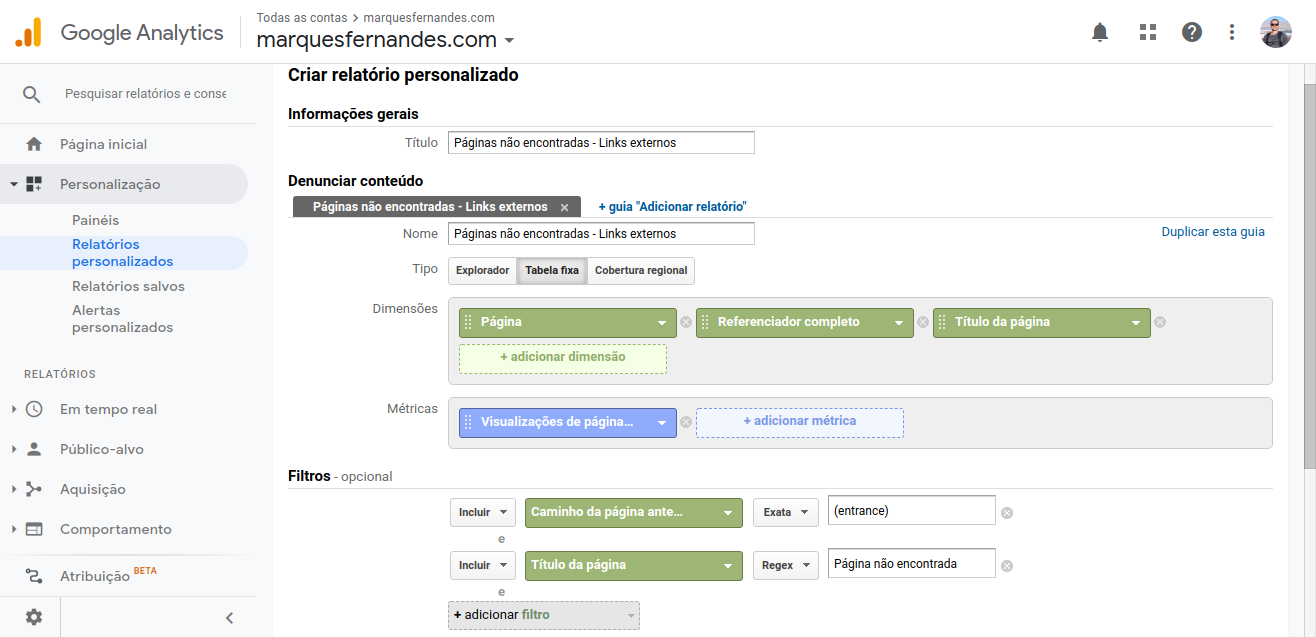This screenshot has height=637, width=1316.
Task: Open the notifications bell
Action: (1100, 32)
